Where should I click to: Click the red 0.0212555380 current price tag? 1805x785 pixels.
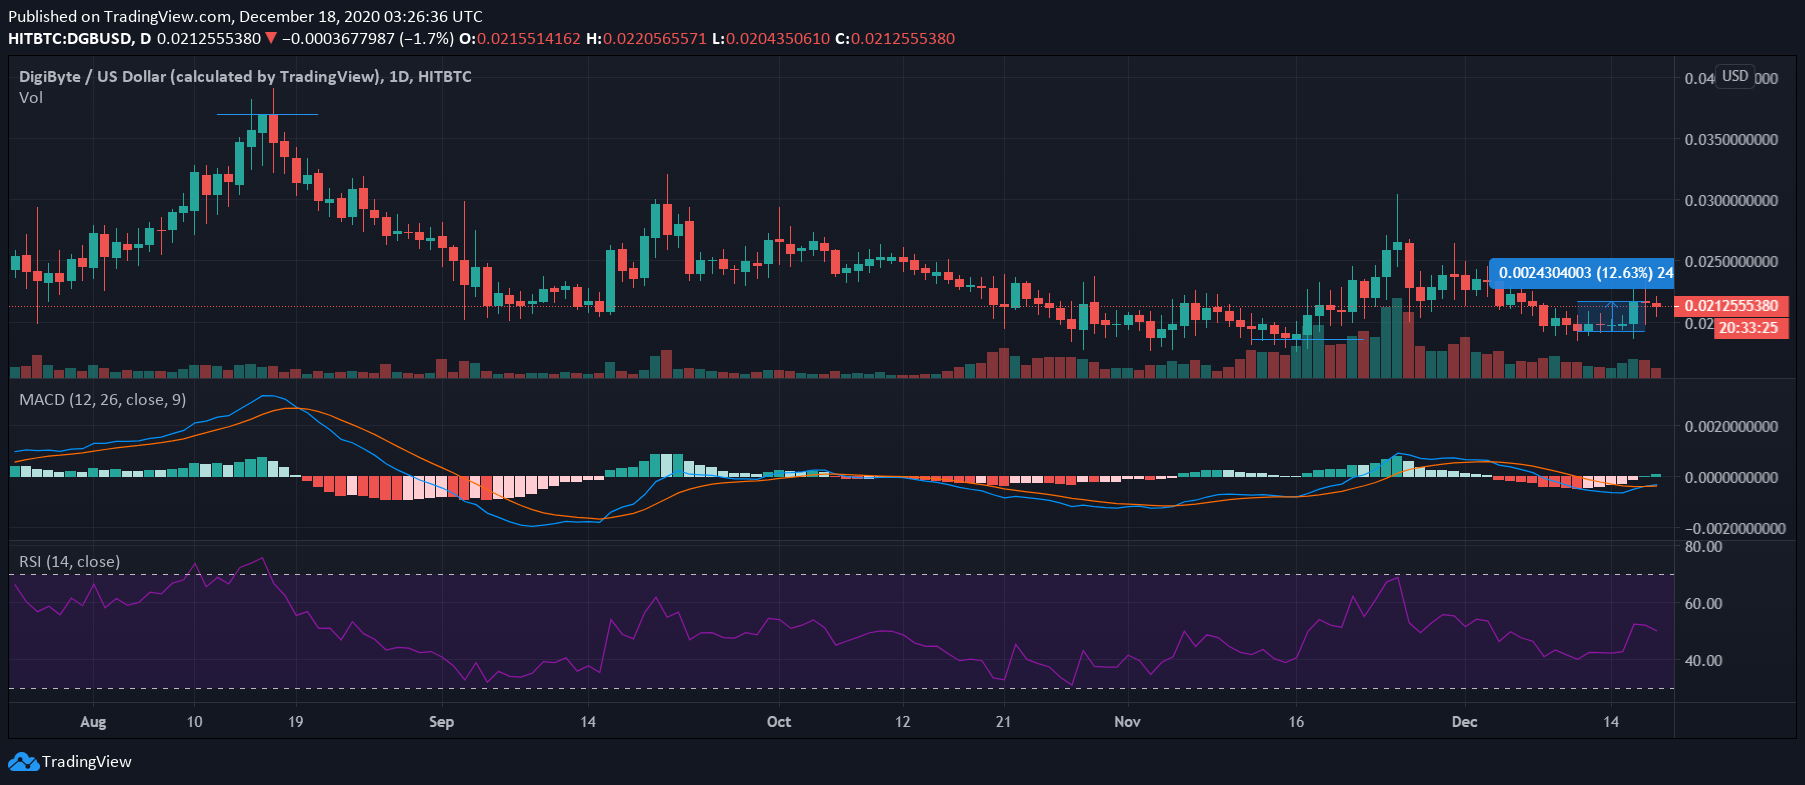pos(1731,306)
